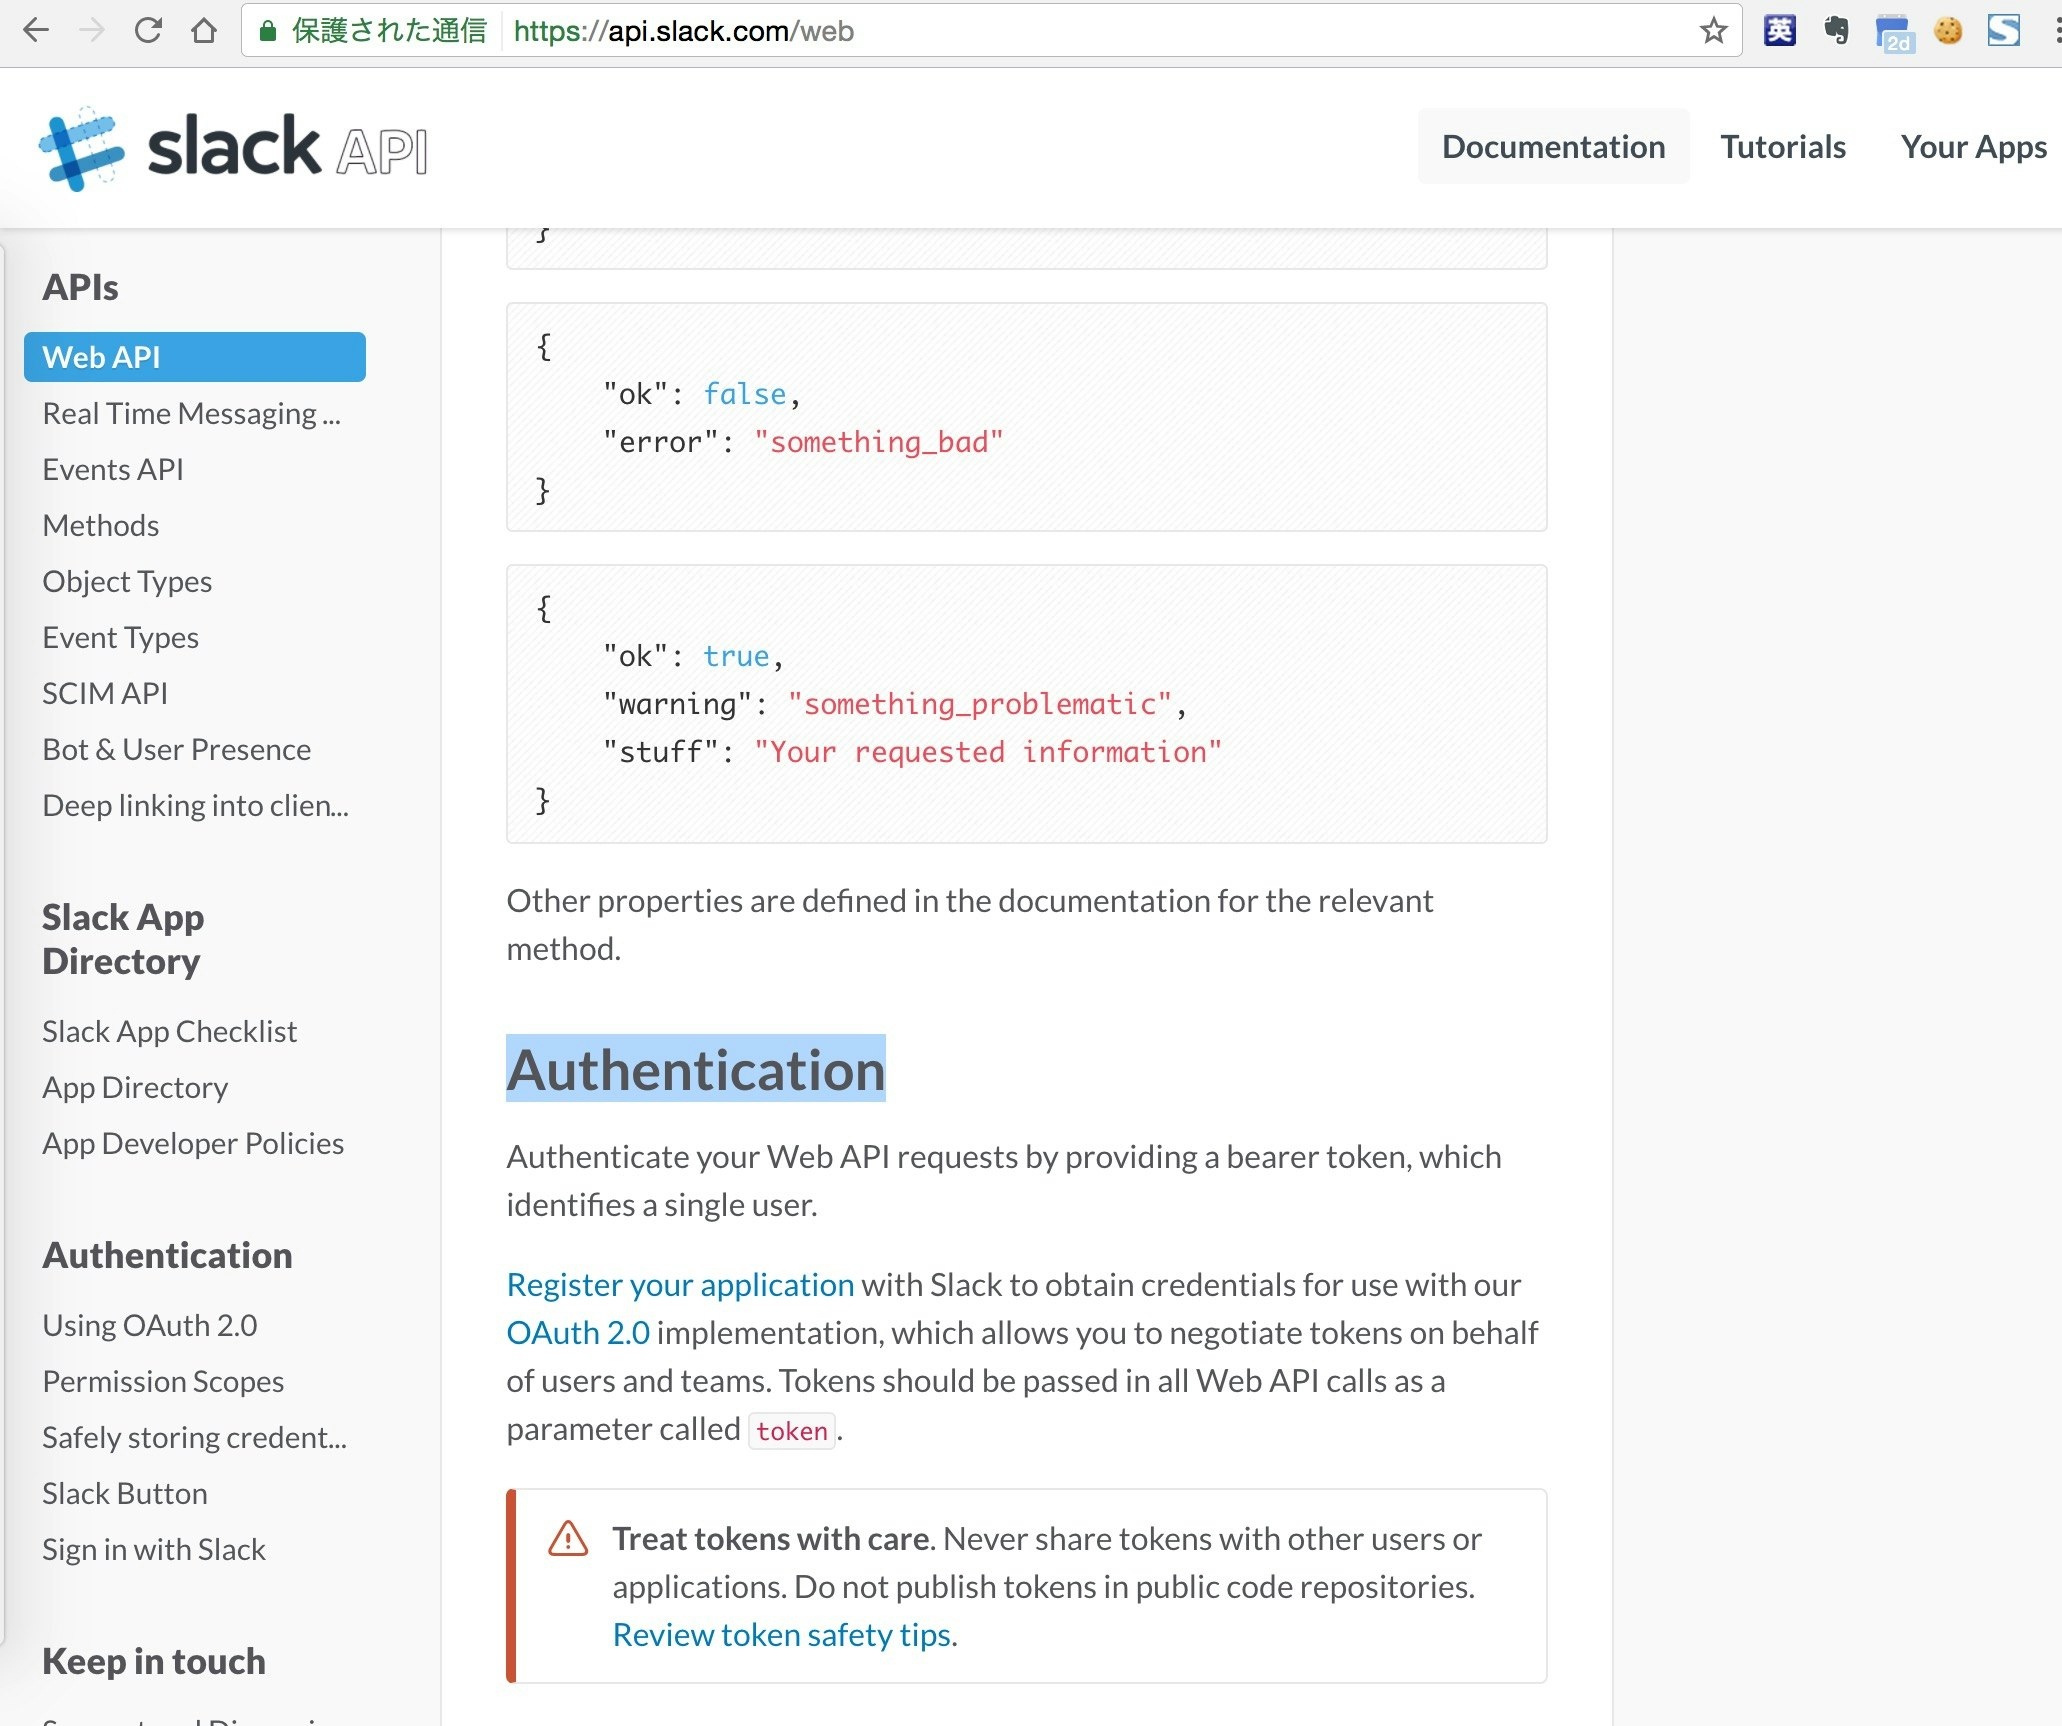
Task: Open App Directory sidebar link
Action: click(135, 1087)
